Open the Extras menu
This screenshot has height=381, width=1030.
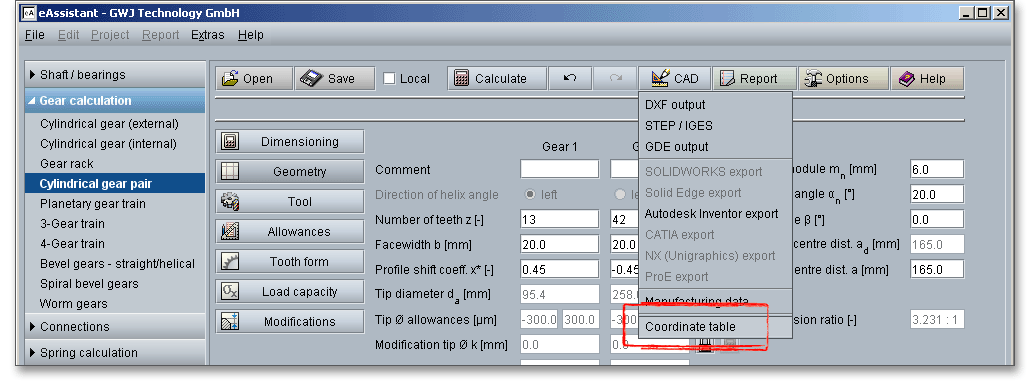tap(208, 35)
